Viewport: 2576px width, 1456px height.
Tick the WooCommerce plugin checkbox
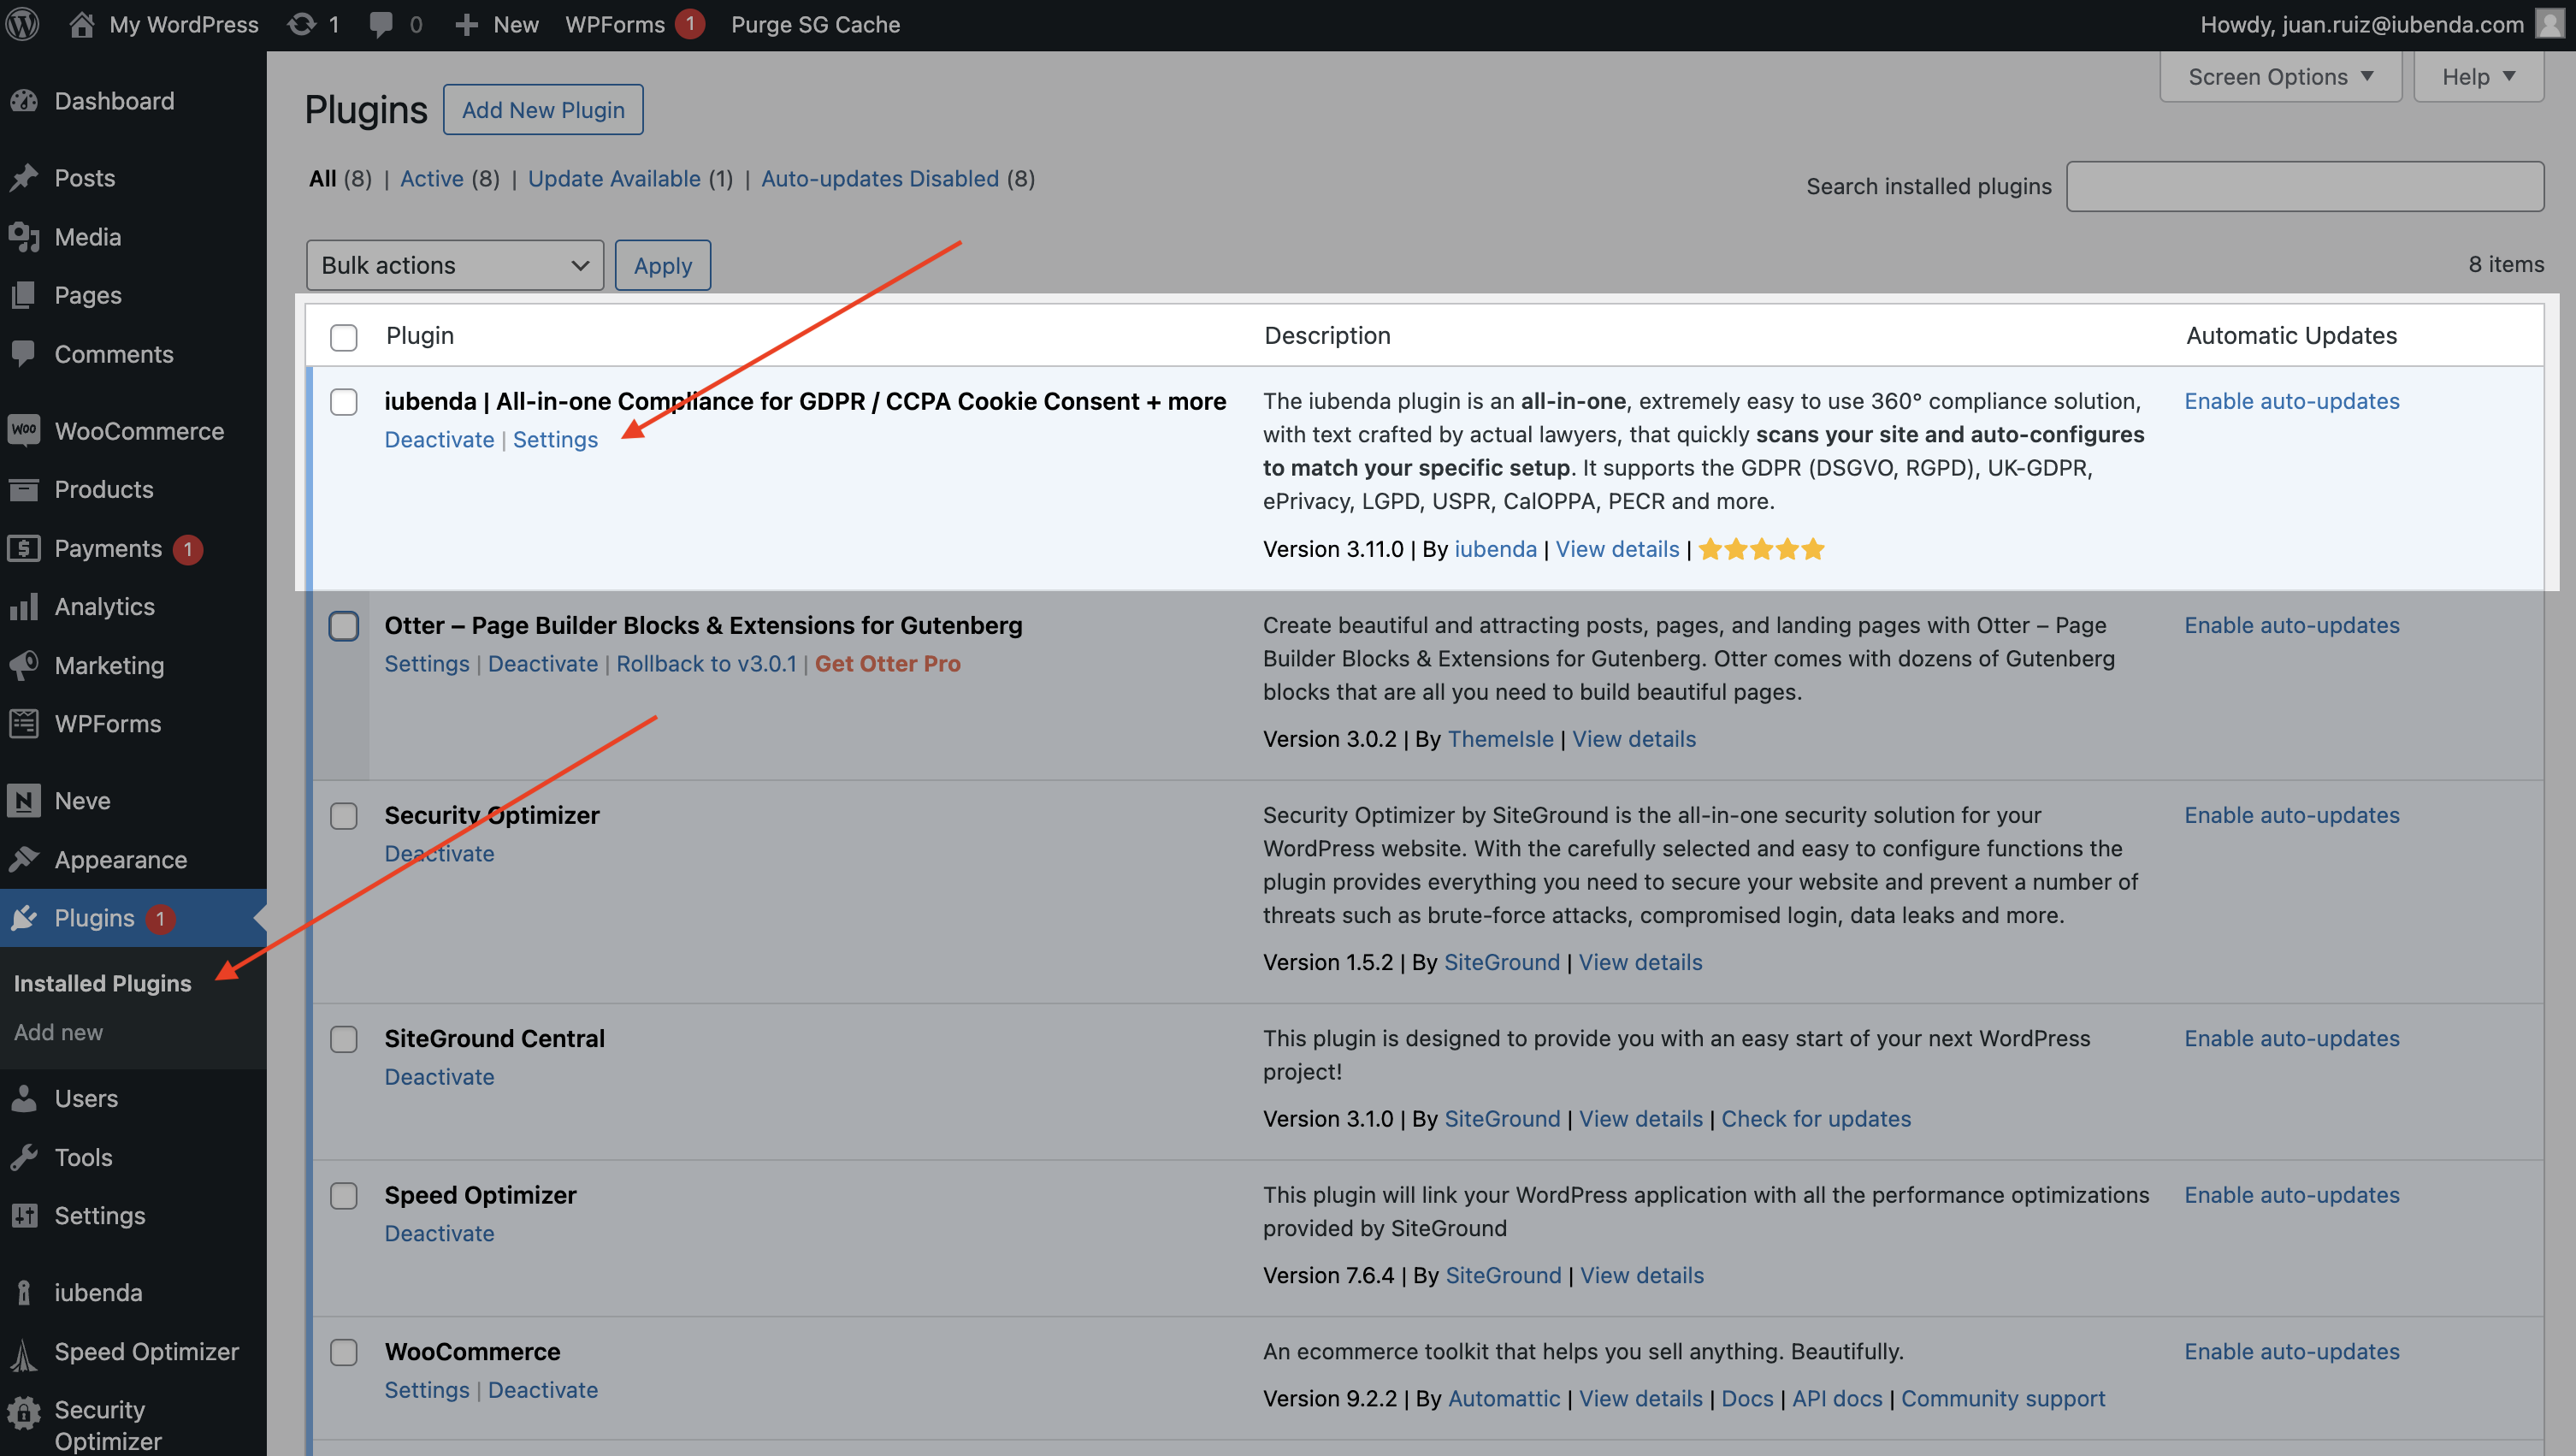[x=343, y=1352]
